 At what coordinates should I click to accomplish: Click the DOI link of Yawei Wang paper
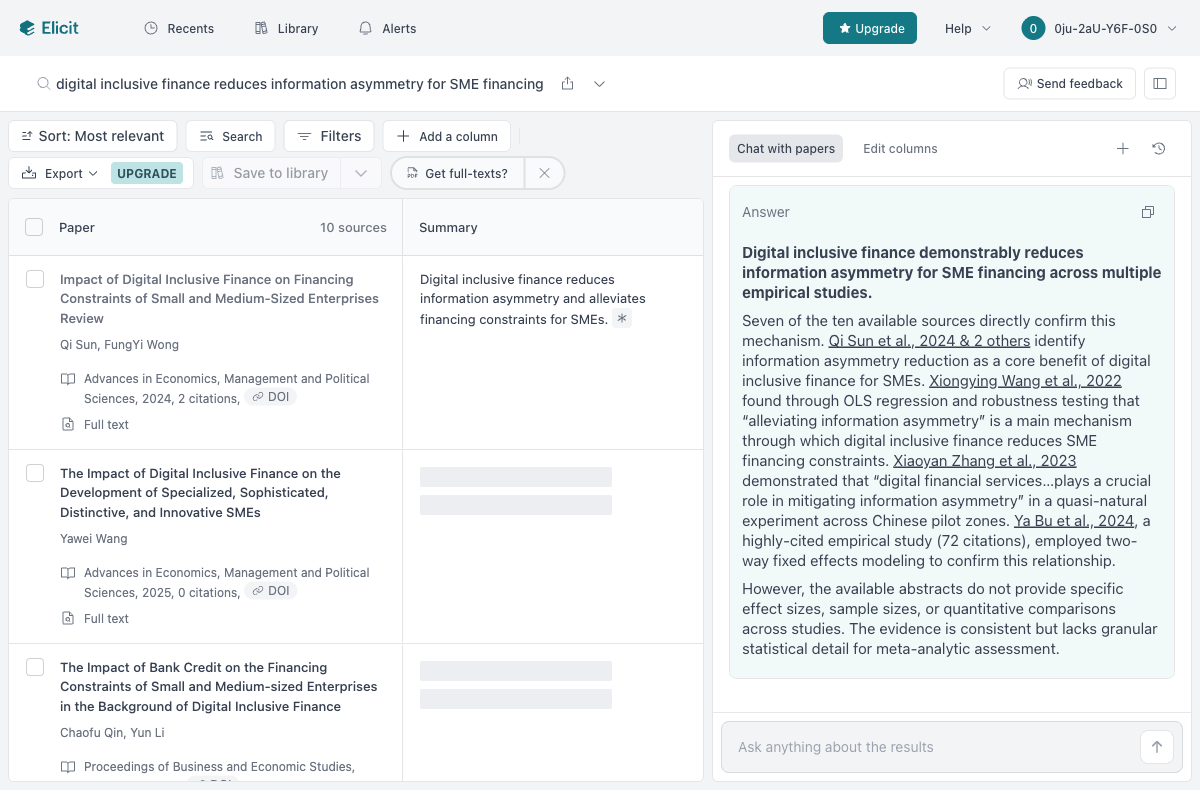click(x=271, y=591)
